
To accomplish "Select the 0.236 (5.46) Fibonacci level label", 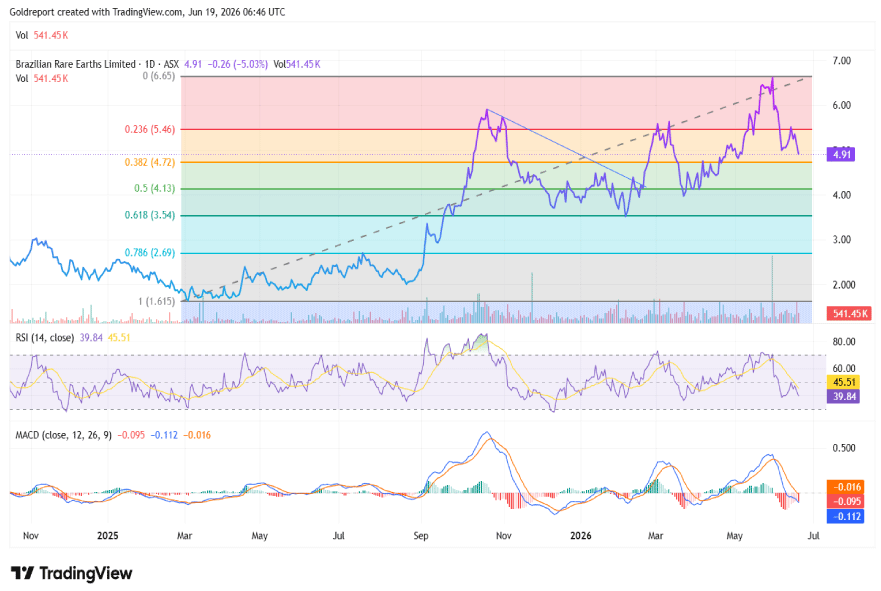I will click(149, 129).
